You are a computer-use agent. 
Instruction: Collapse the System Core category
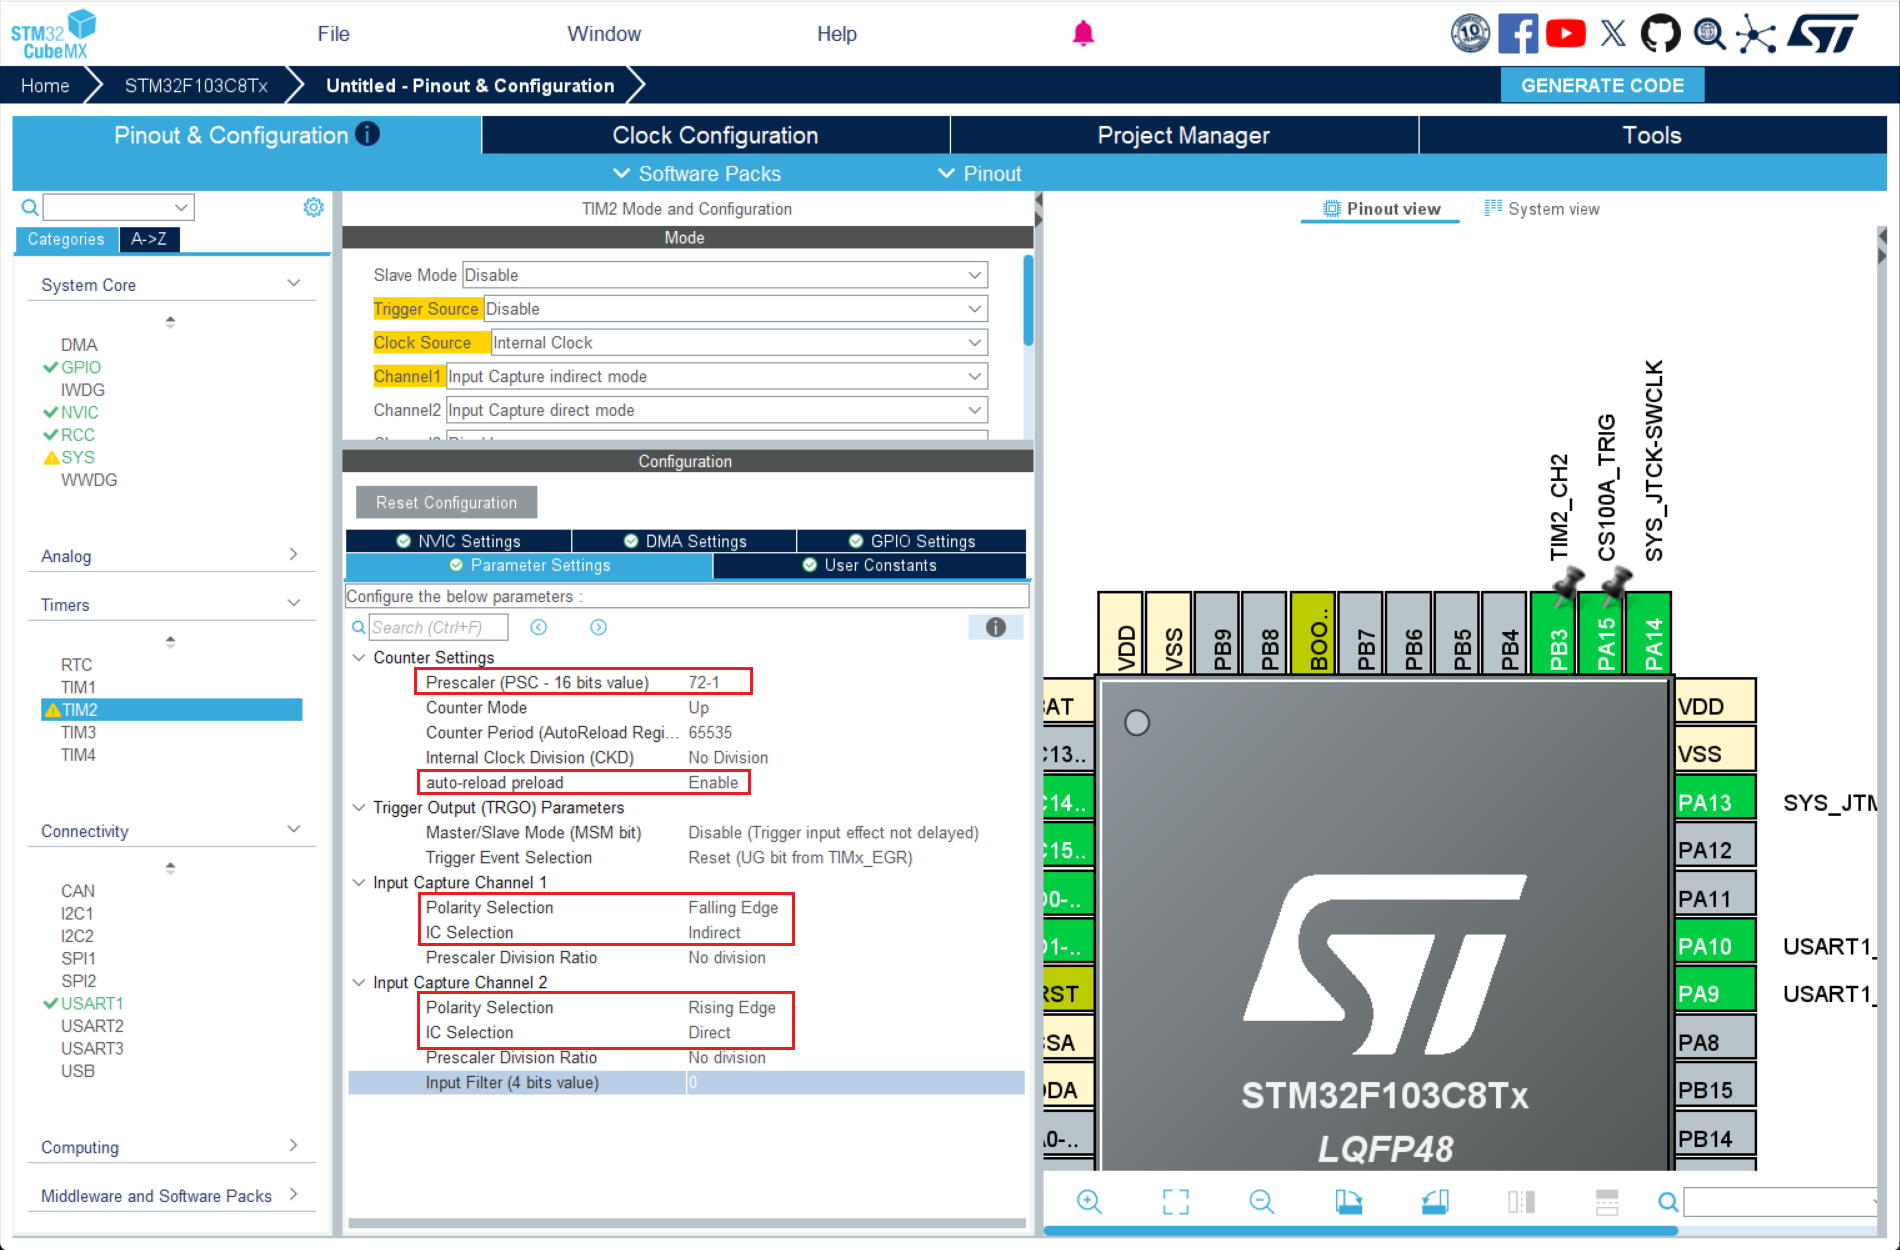click(x=294, y=284)
